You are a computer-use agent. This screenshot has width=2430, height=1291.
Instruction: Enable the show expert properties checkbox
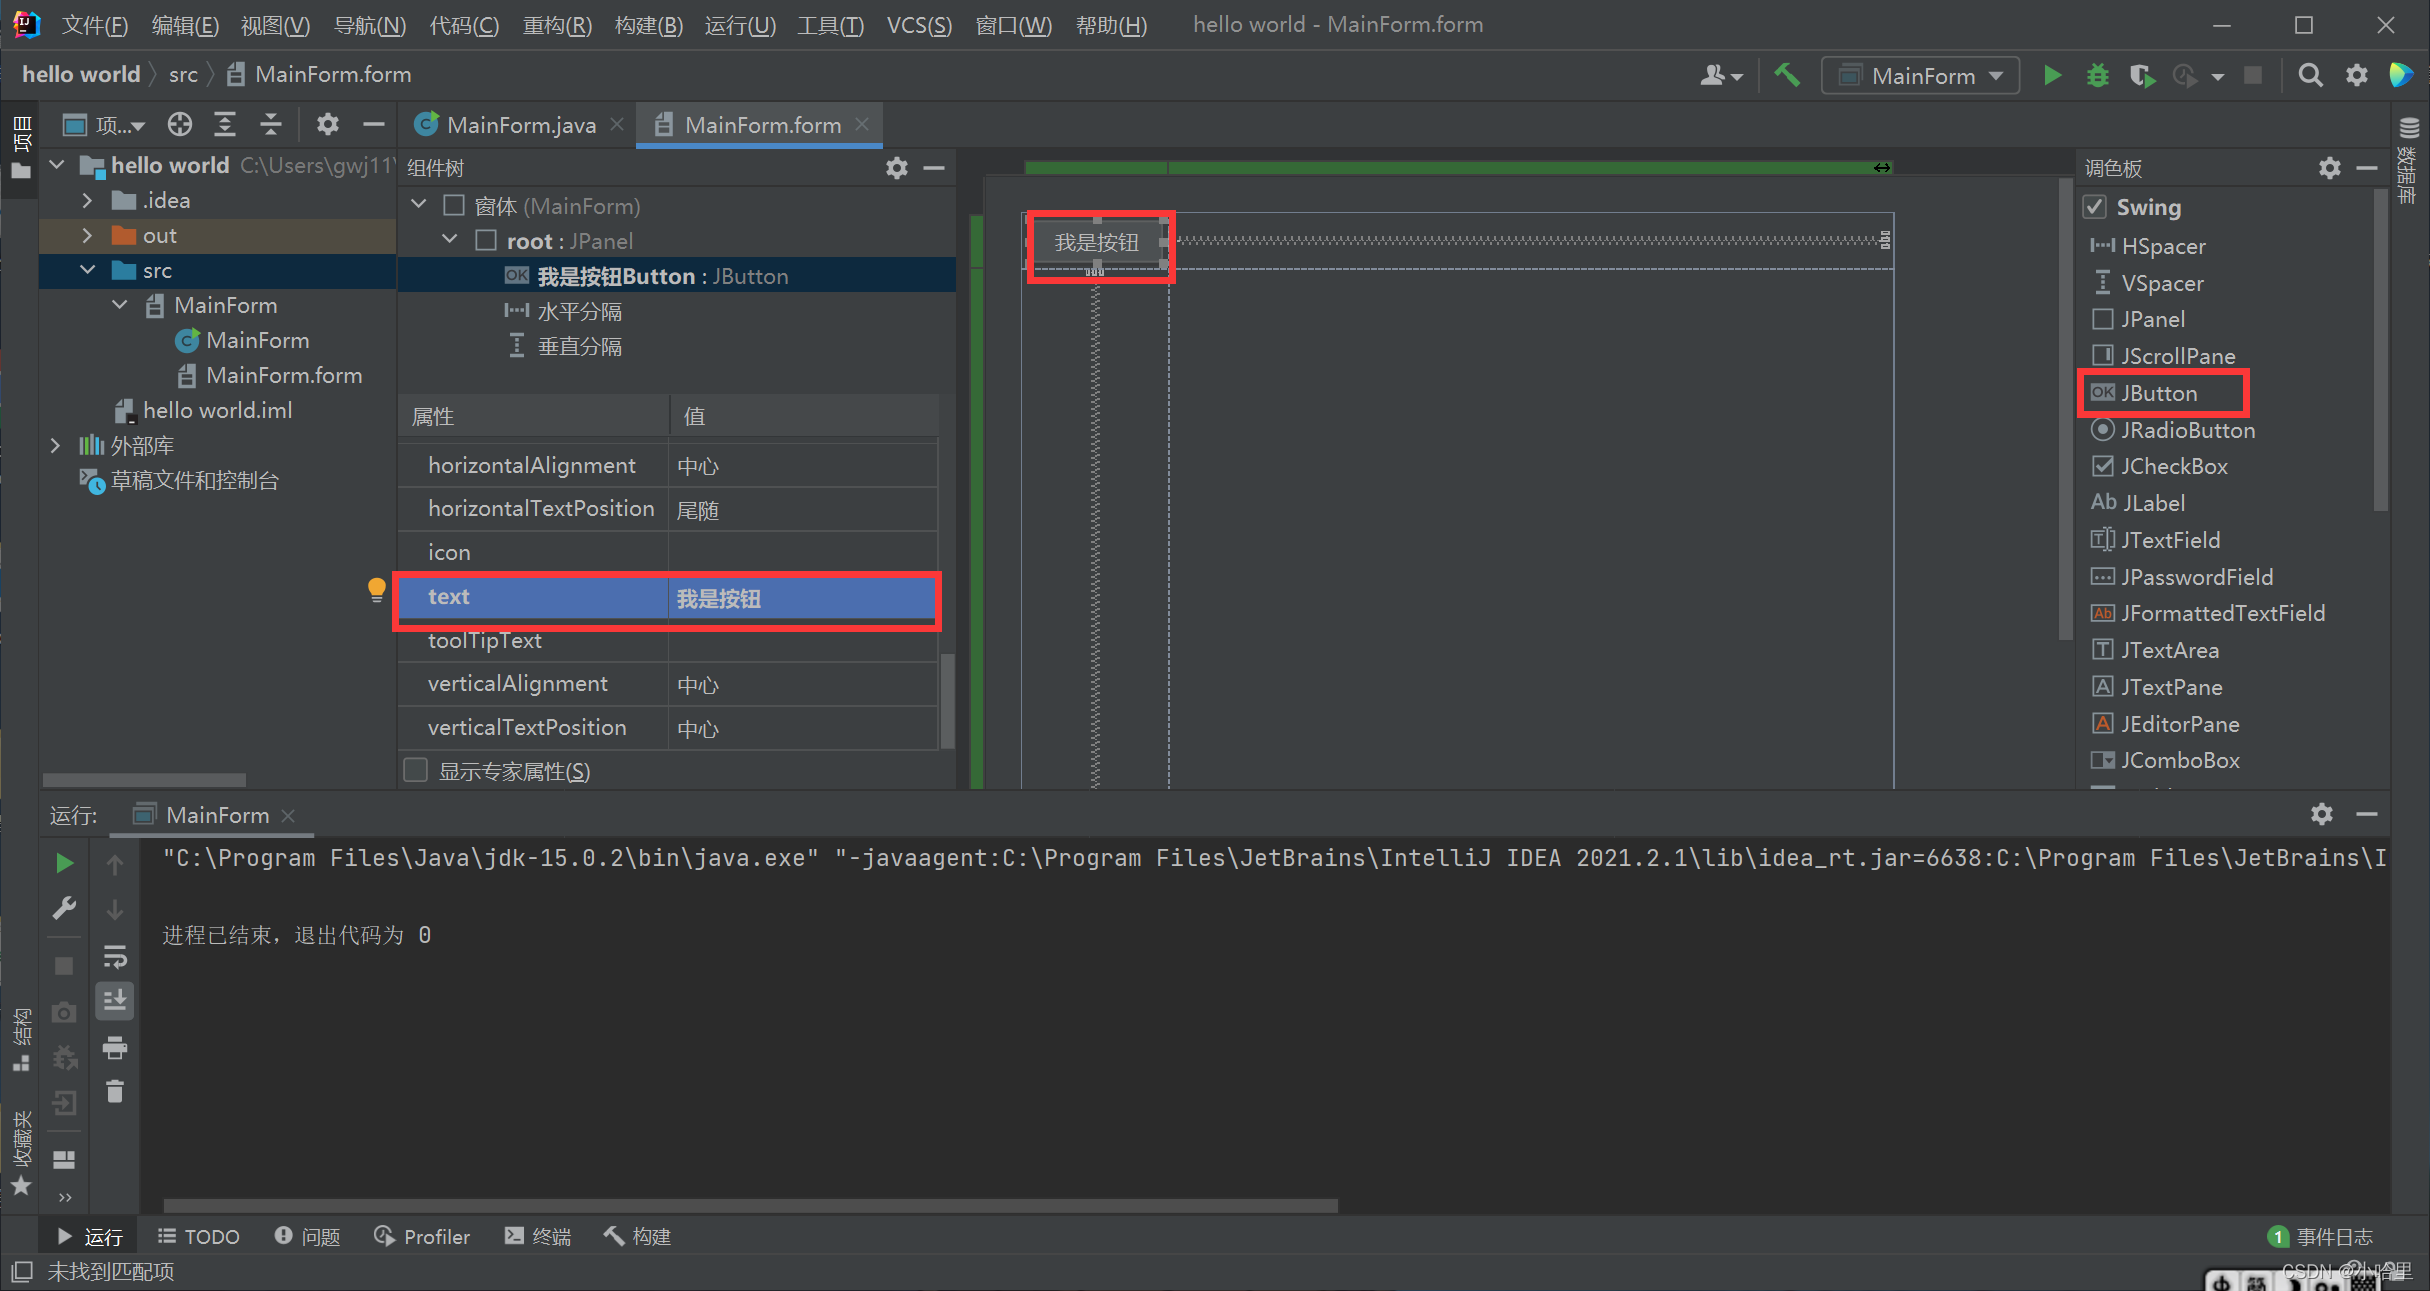click(x=416, y=771)
